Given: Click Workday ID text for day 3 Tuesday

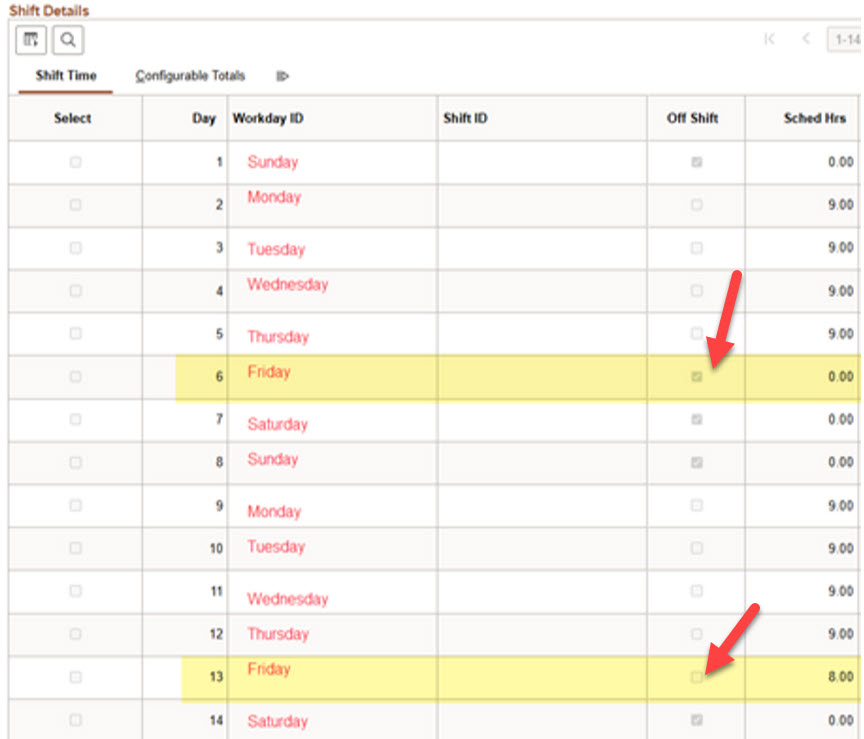Looking at the screenshot, I should [276, 249].
